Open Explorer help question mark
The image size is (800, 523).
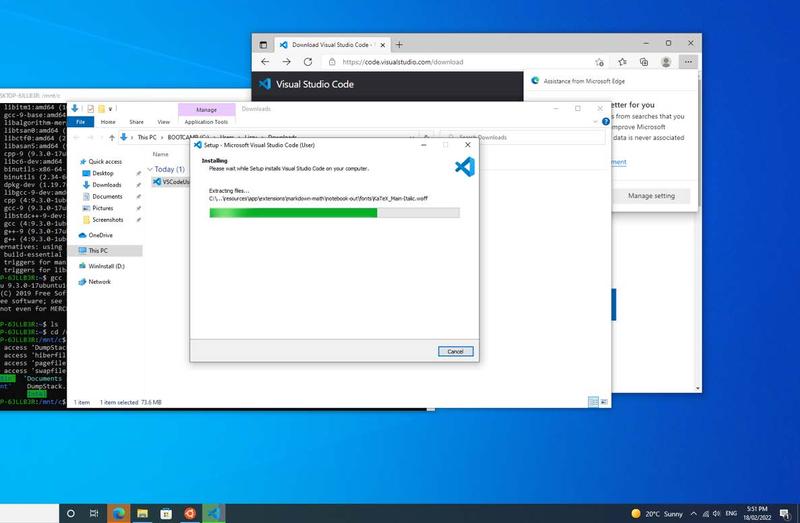606,121
